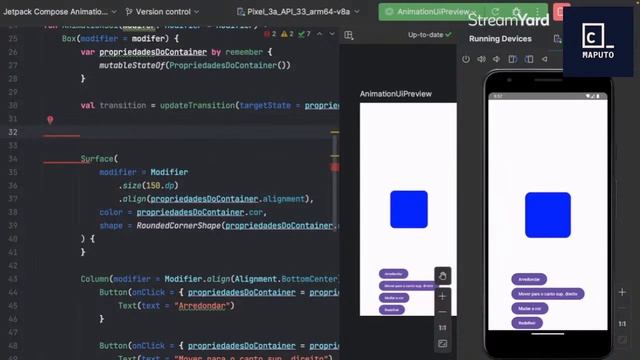Click the blue square in the Compose preview
Image resolution: width=640 pixels, height=360 pixels.
[x=409, y=209]
